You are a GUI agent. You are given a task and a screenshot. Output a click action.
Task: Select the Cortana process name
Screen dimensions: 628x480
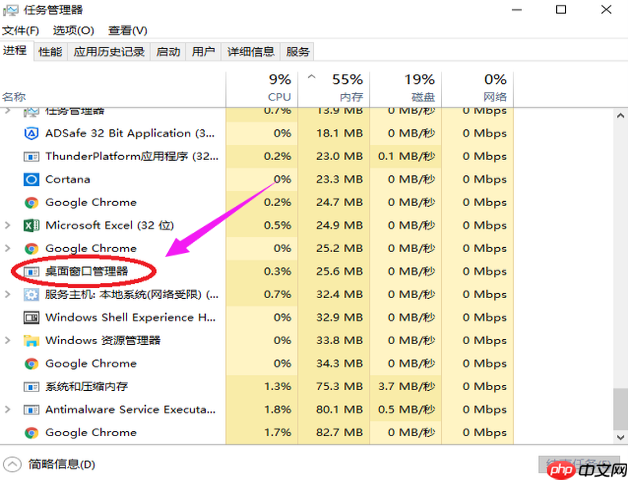[x=68, y=179]
